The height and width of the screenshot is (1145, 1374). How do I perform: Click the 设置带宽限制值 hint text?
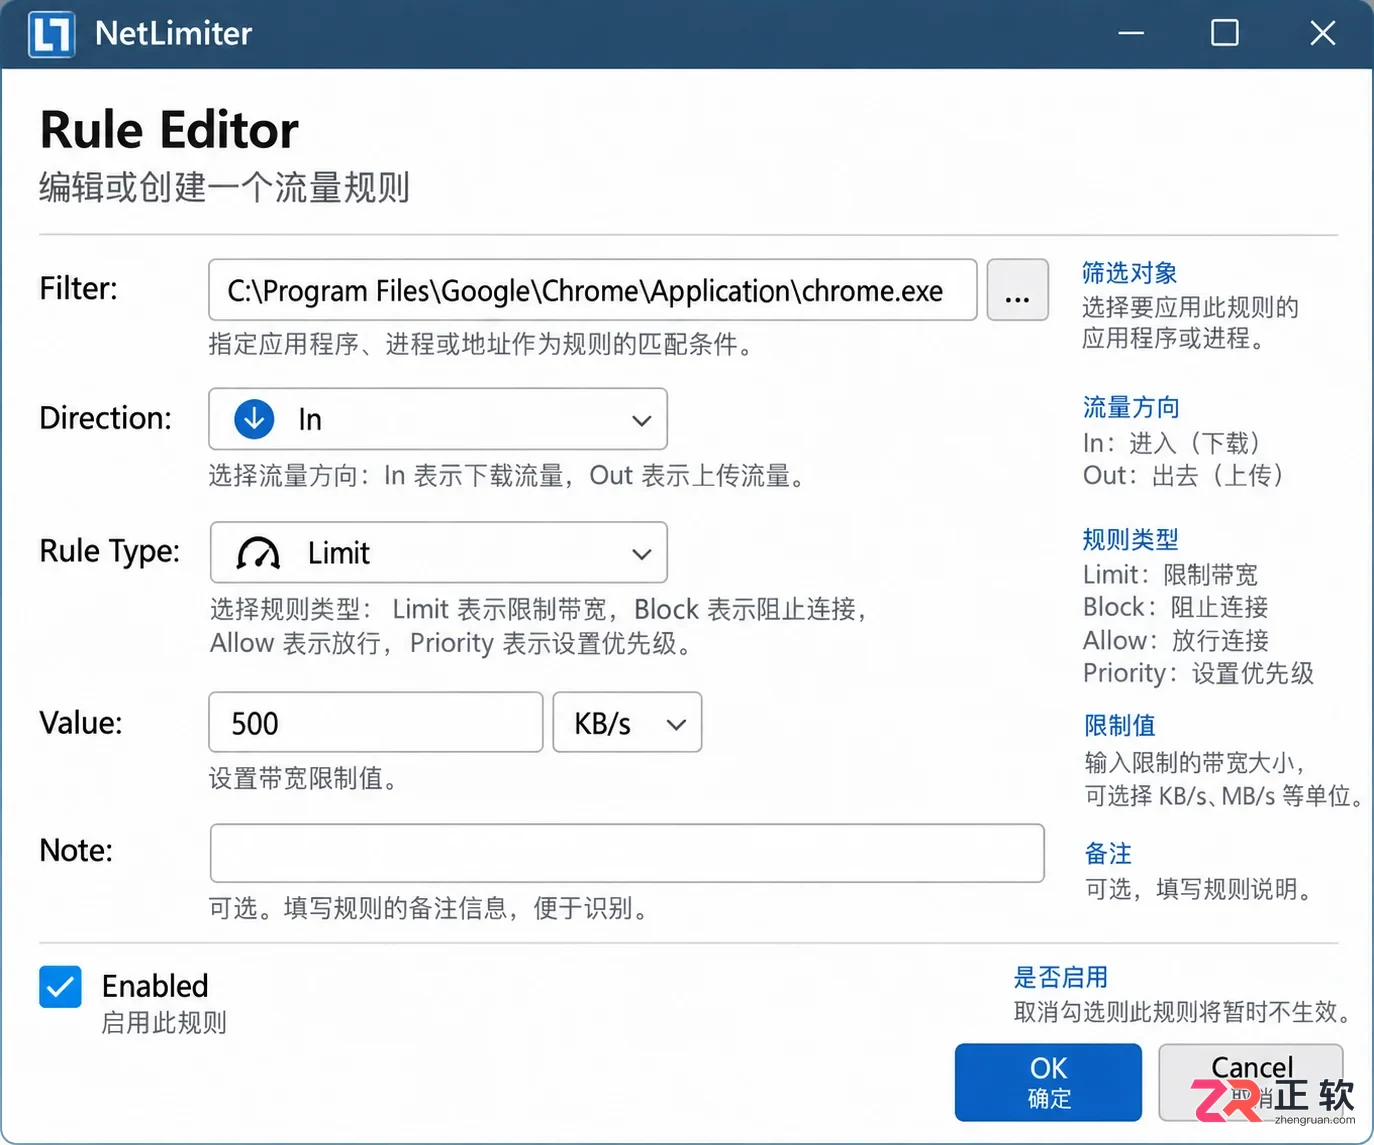(303, 778)
